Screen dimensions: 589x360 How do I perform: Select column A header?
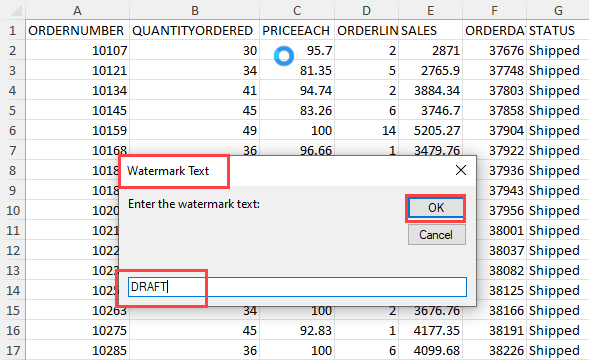click(77, 10)
